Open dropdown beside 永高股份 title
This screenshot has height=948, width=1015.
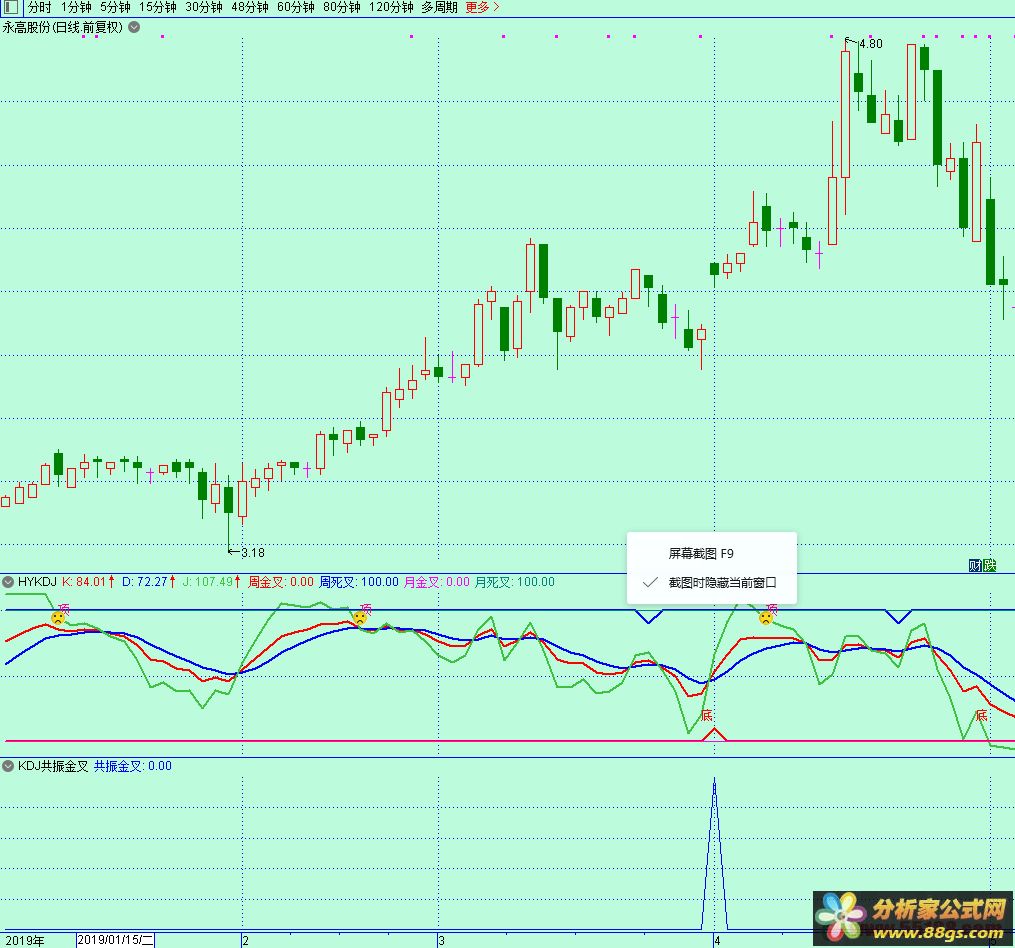pyautogui.click(x=134, y=27)
